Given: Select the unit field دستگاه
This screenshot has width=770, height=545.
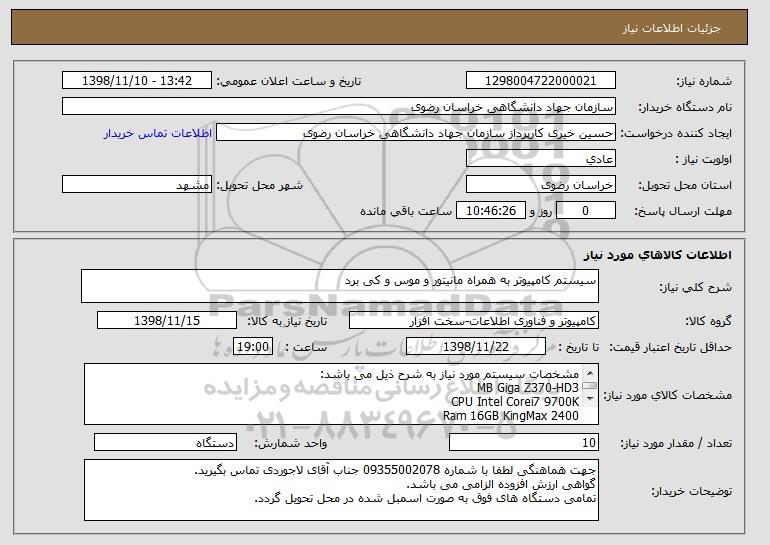Looking at the screenshot, I should [165, 442].
